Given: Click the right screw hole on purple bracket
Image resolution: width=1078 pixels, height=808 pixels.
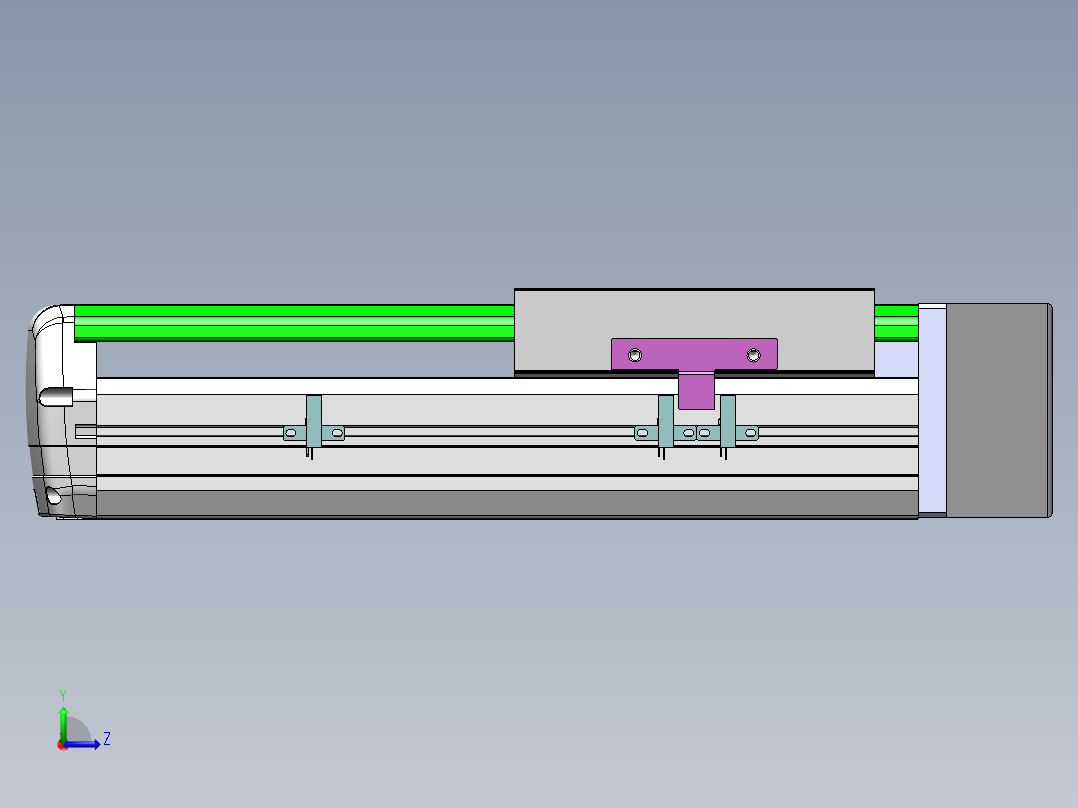Looking at the screenshot, I should [754, 356].
